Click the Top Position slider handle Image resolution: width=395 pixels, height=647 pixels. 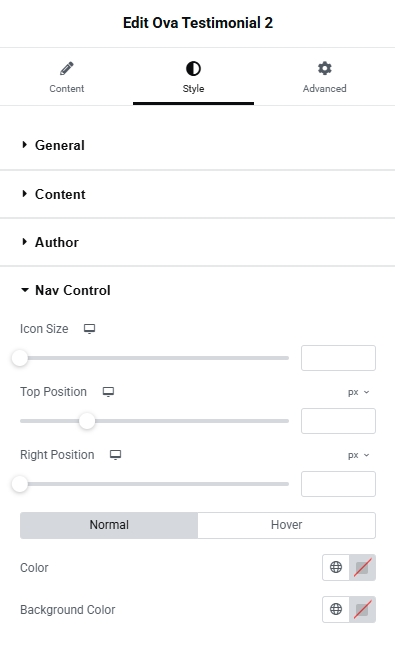(87, 421)
